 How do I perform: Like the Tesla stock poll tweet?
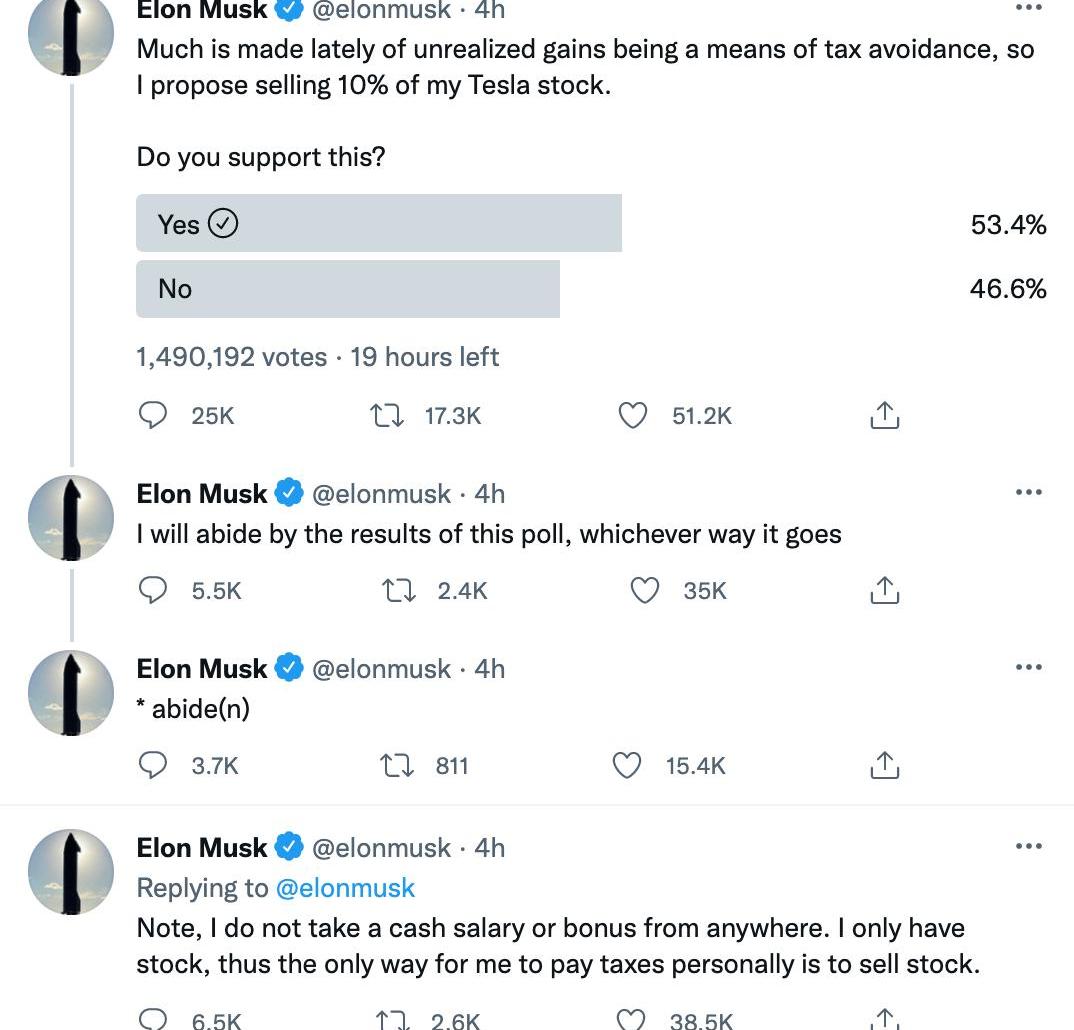632,415
